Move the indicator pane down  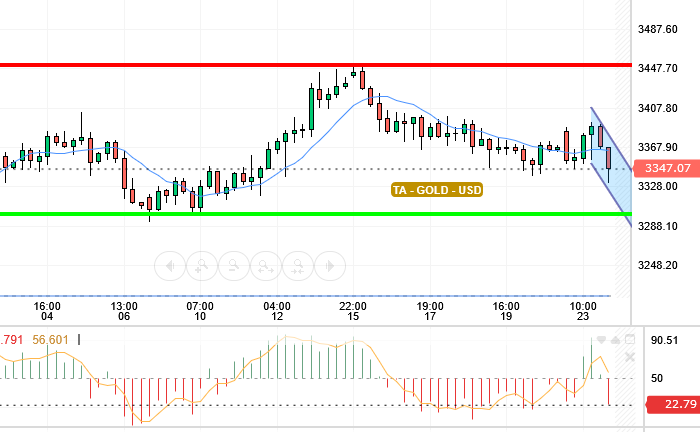click(x=601, y=340)
